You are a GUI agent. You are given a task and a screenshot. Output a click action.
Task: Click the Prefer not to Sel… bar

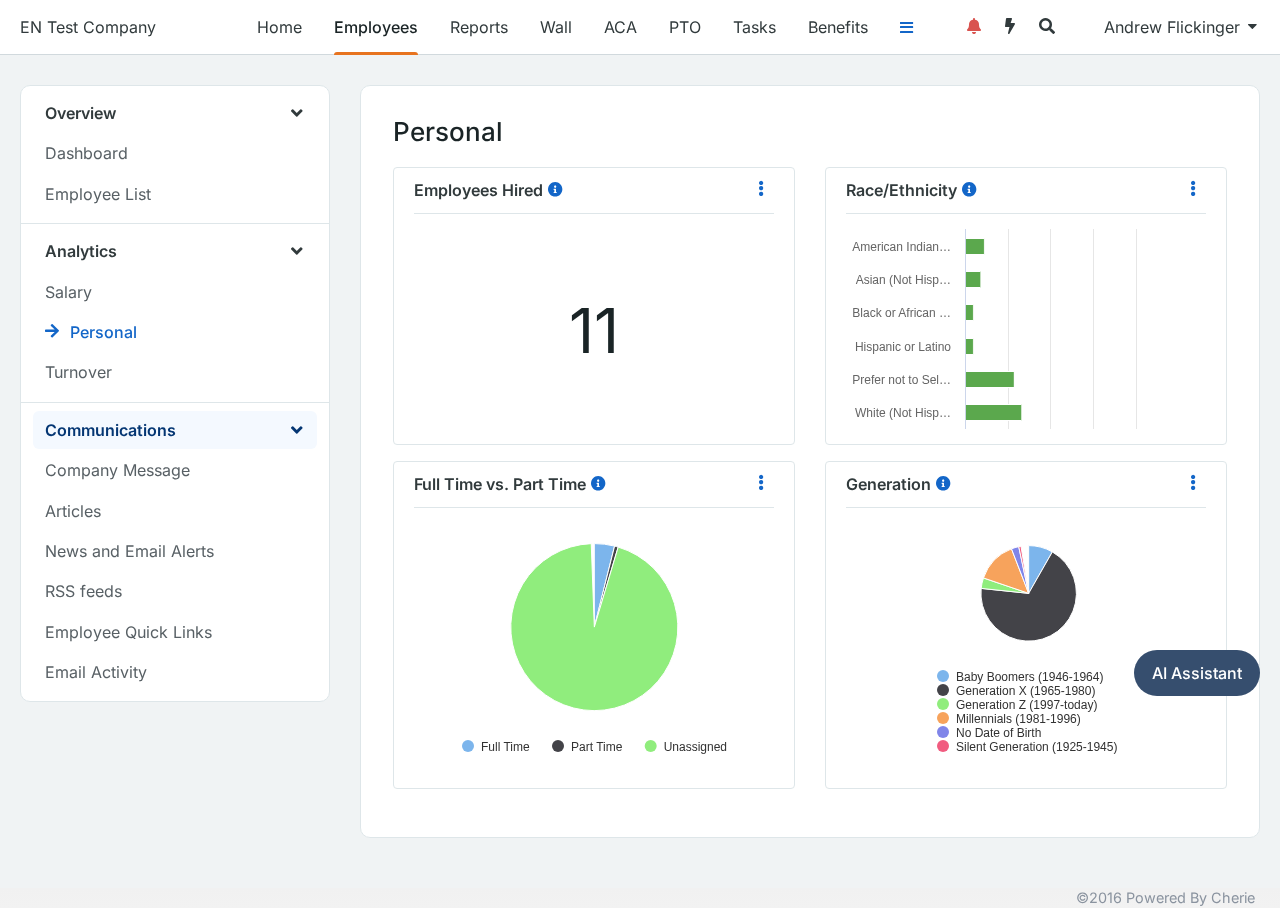coord(990,379)
